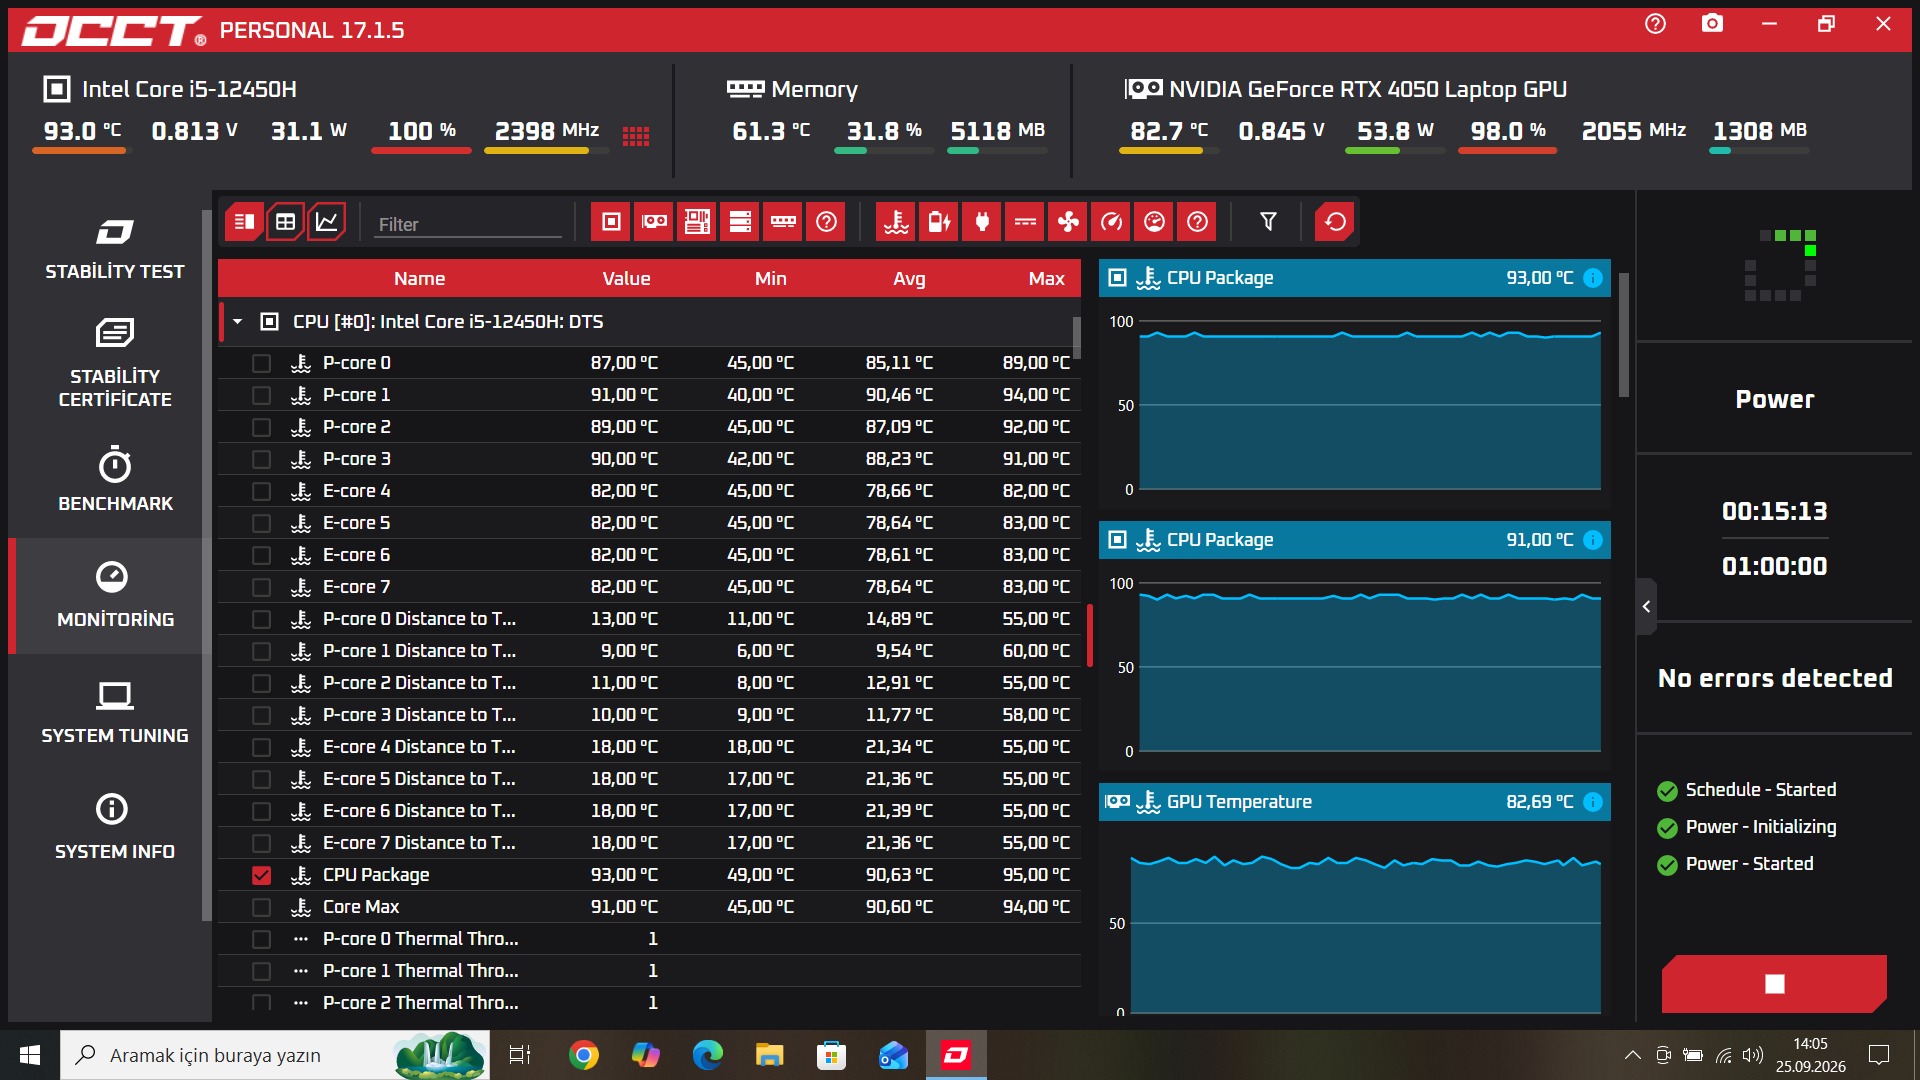The width and height of the screenshot is (1920, 1080).
Task: Uncheck the CPU Package checkbox
Action: pyautogui.click(x=261, y=875)
